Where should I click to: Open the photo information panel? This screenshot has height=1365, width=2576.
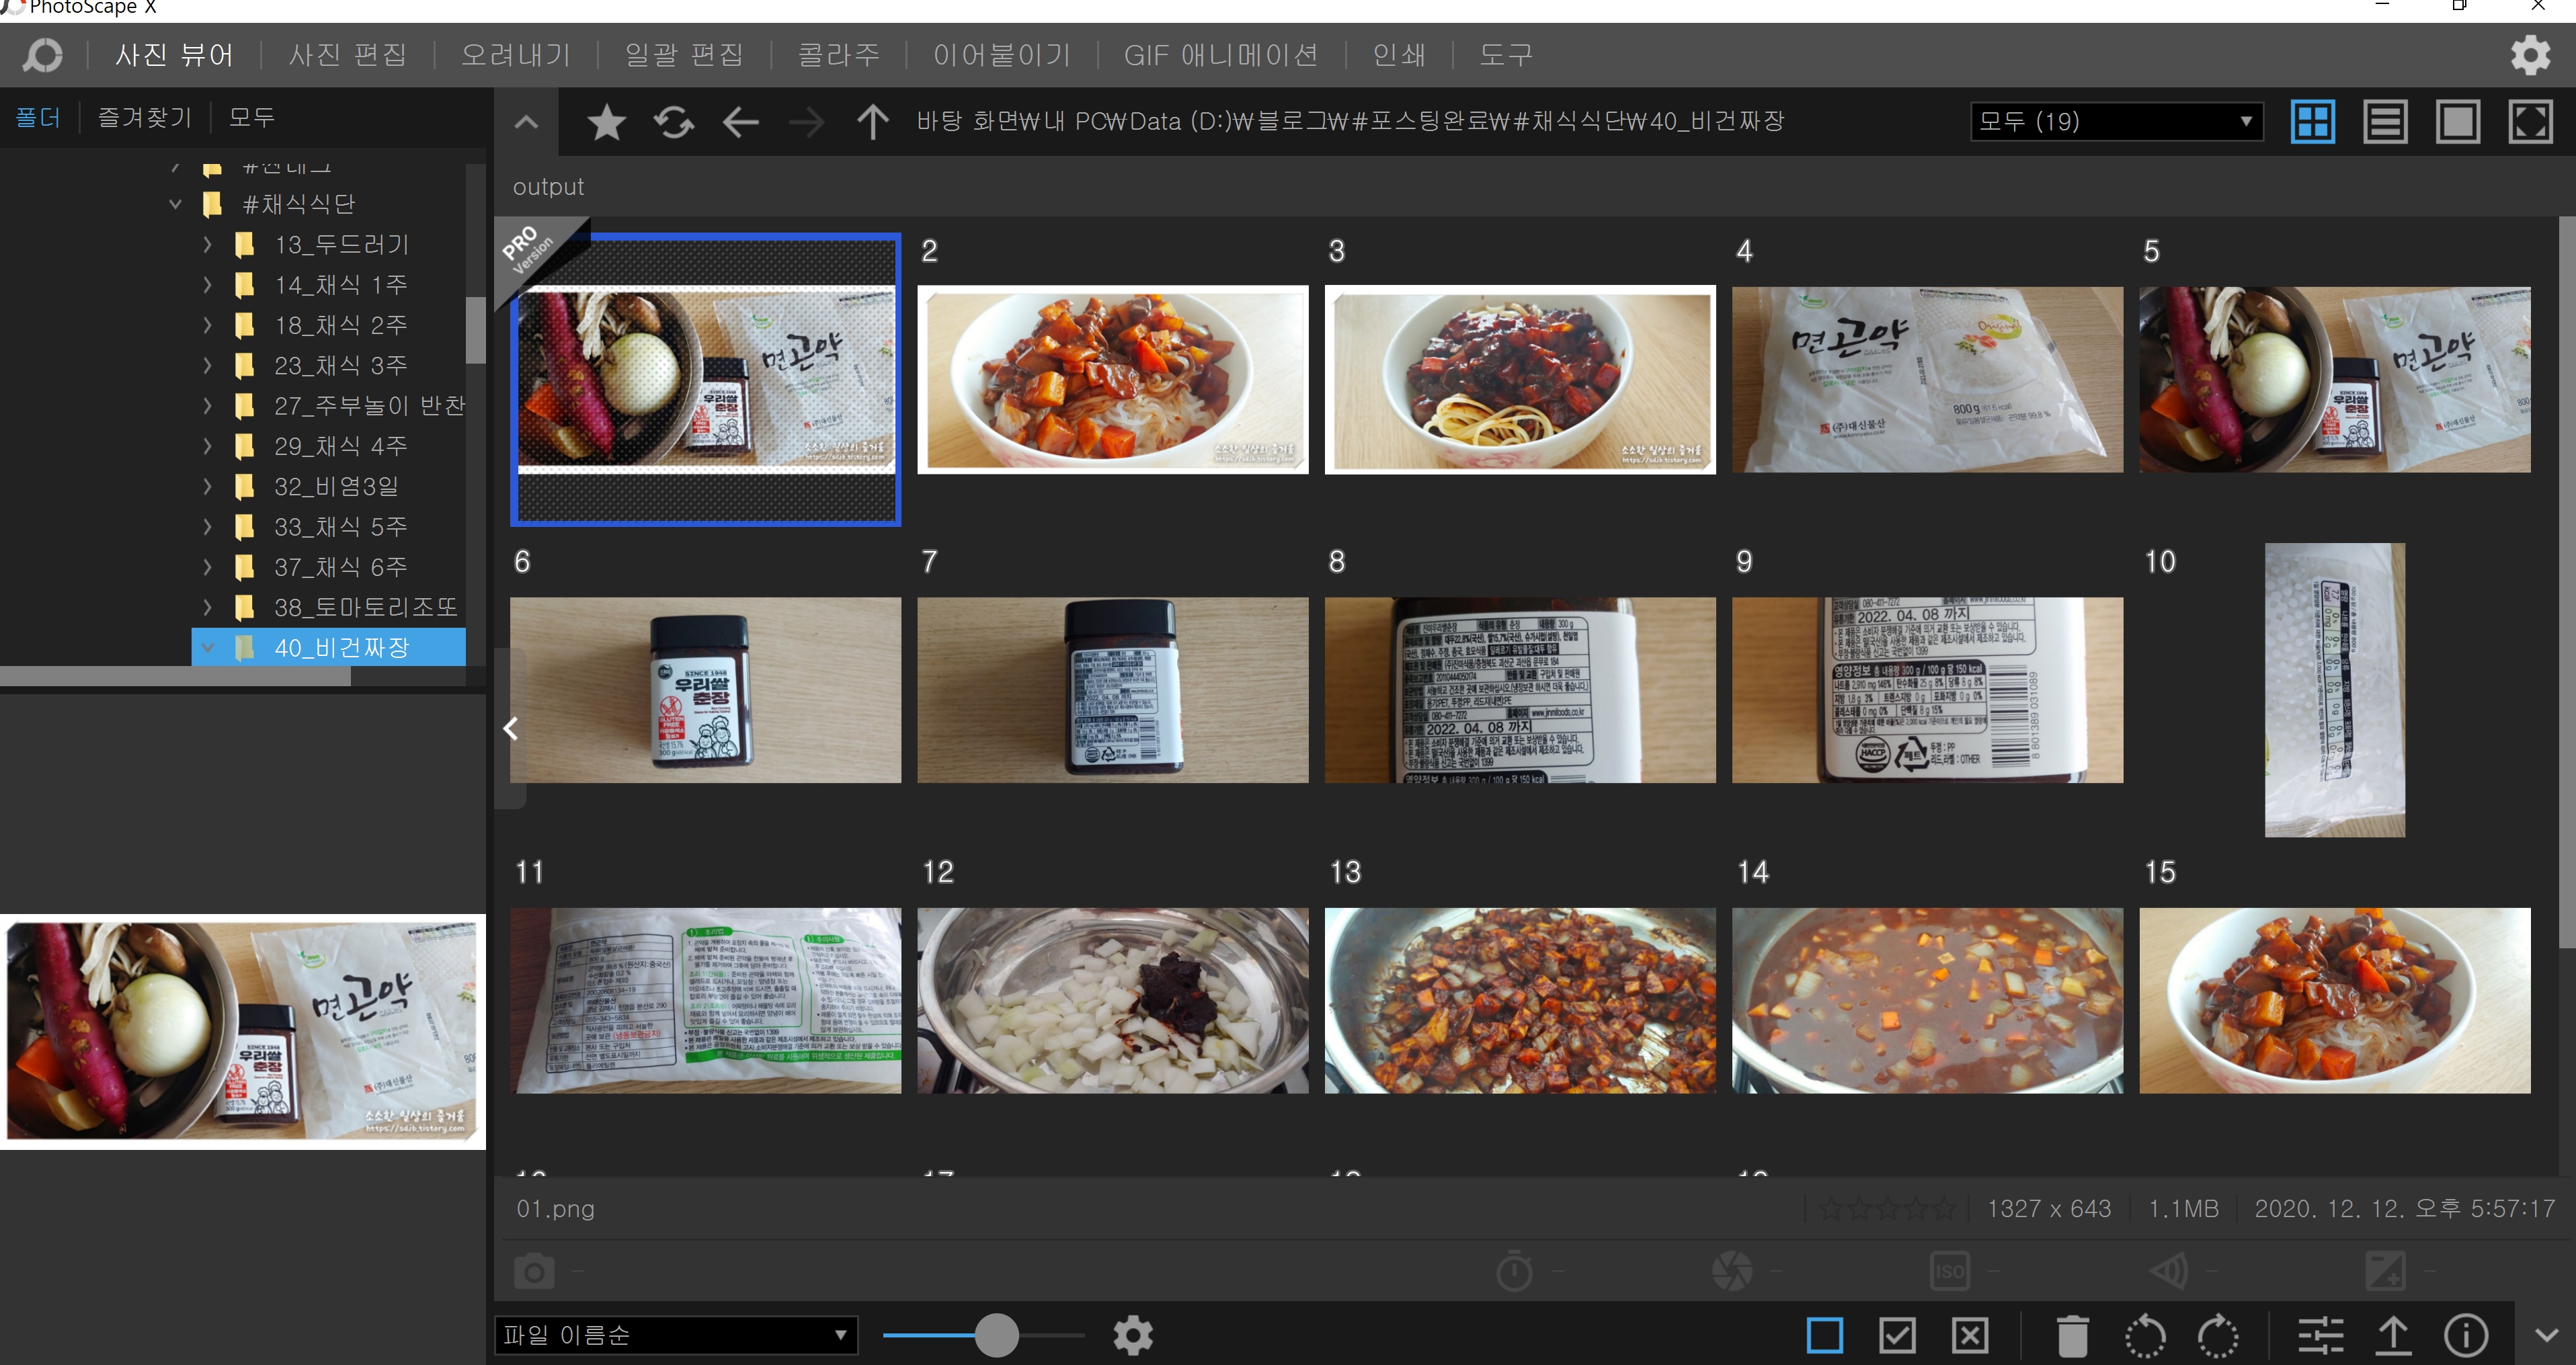[x=2465, y=1335]
